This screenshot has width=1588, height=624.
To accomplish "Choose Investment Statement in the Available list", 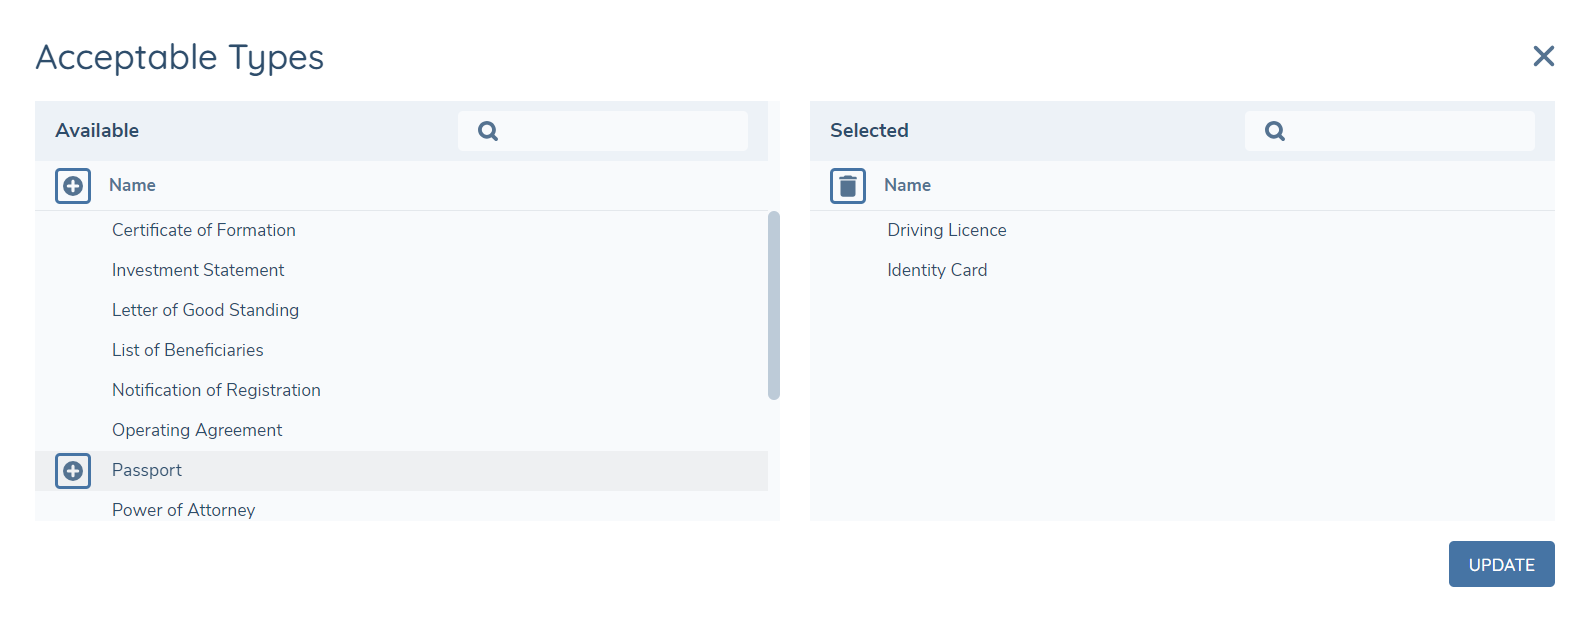I will [x=198, y=270].
